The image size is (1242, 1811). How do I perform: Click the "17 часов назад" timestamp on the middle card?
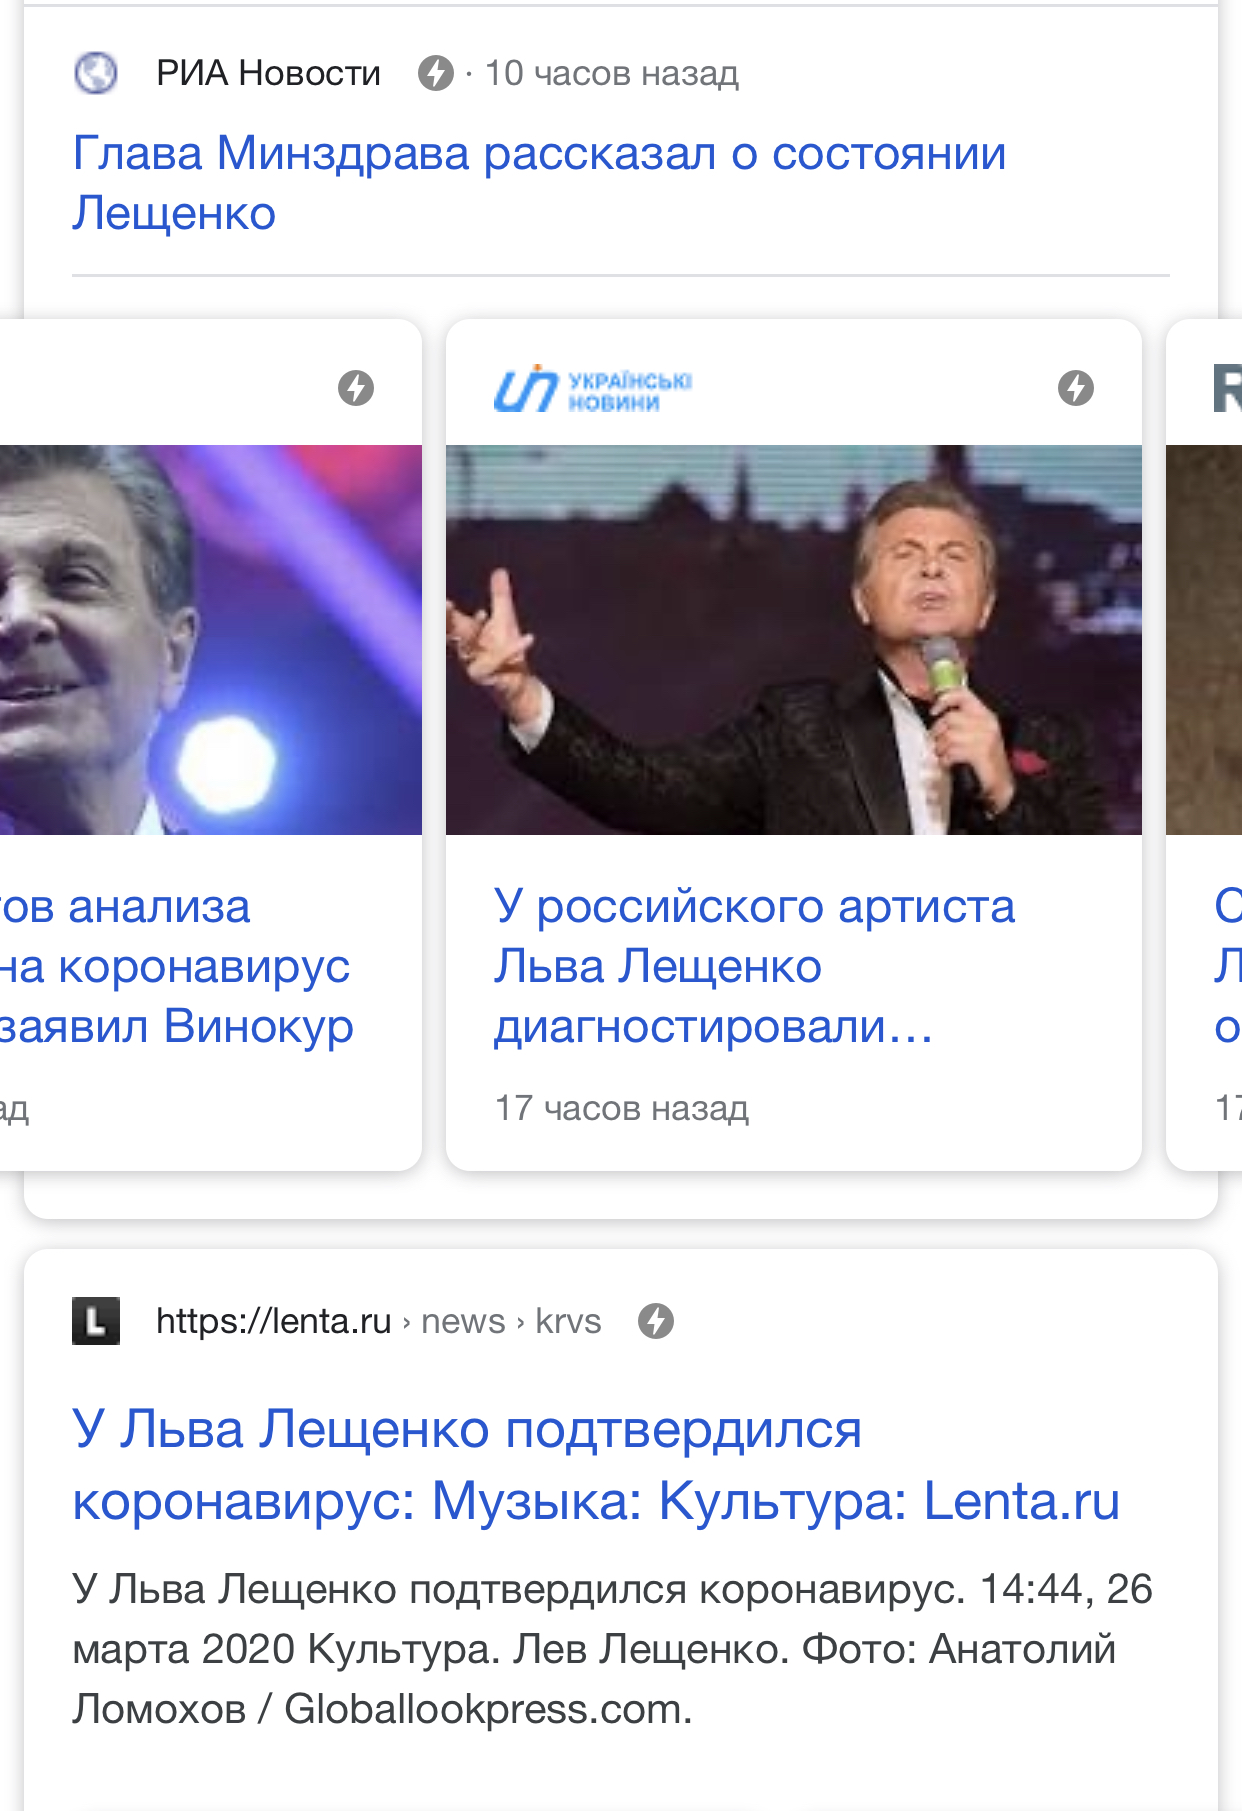[621, 1108]
